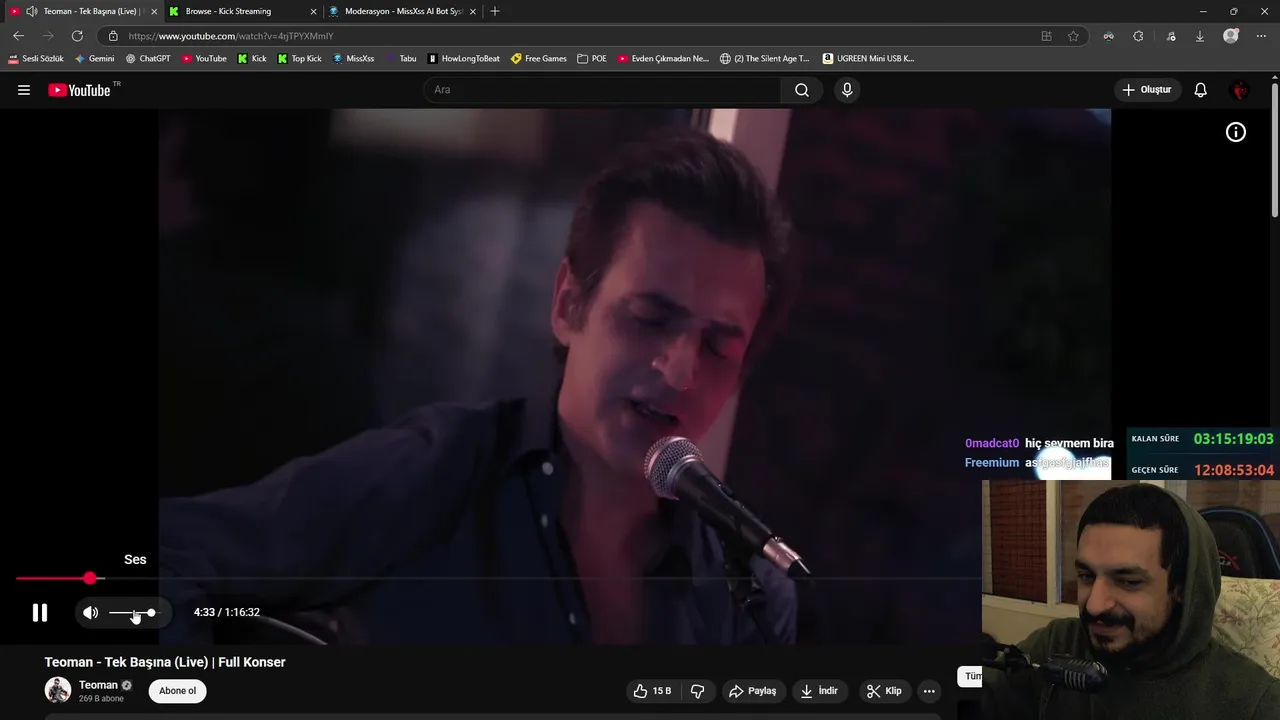Open Teoman channel avatar
This screenshot has width=1280, height=720.
[x=58, y=690]
